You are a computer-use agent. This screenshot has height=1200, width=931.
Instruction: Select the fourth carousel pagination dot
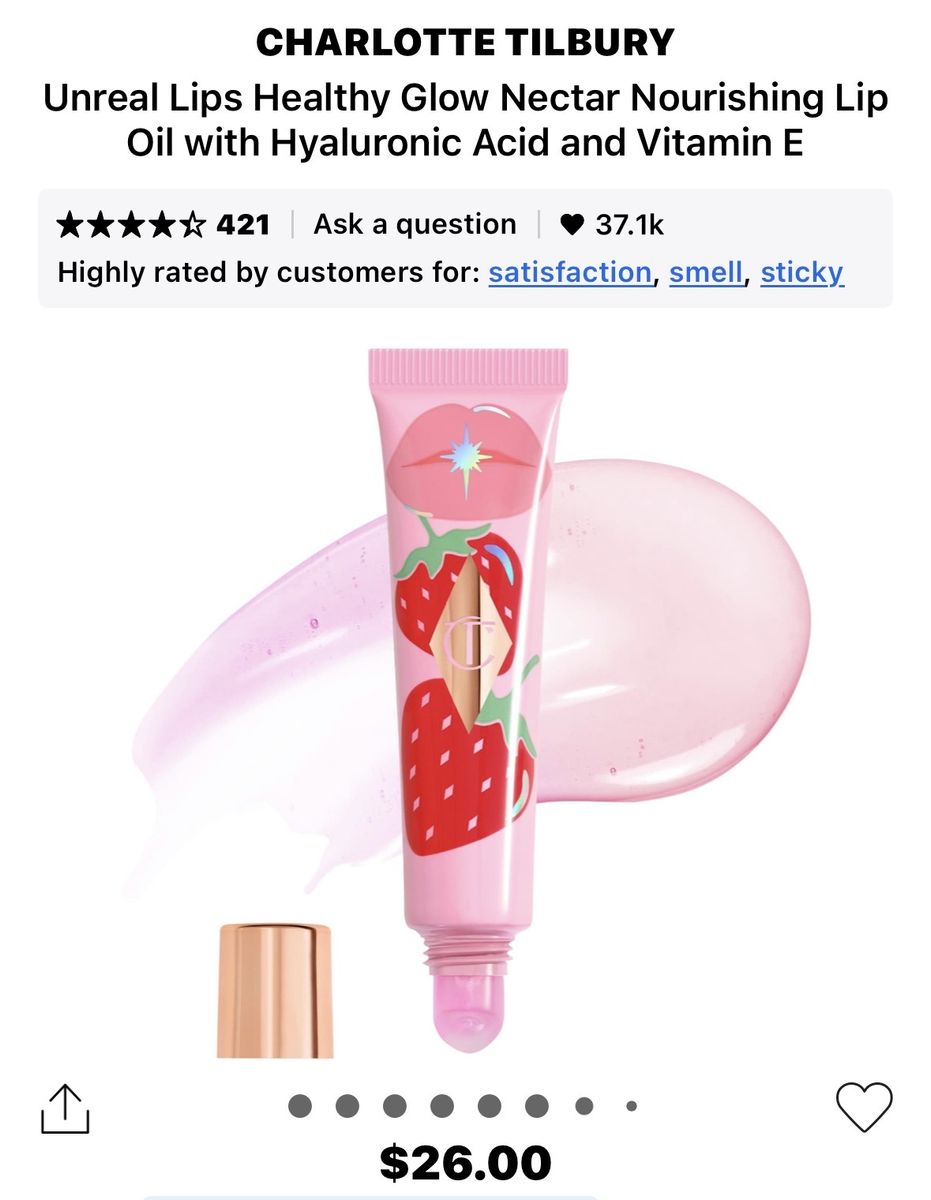[442, 1106]
